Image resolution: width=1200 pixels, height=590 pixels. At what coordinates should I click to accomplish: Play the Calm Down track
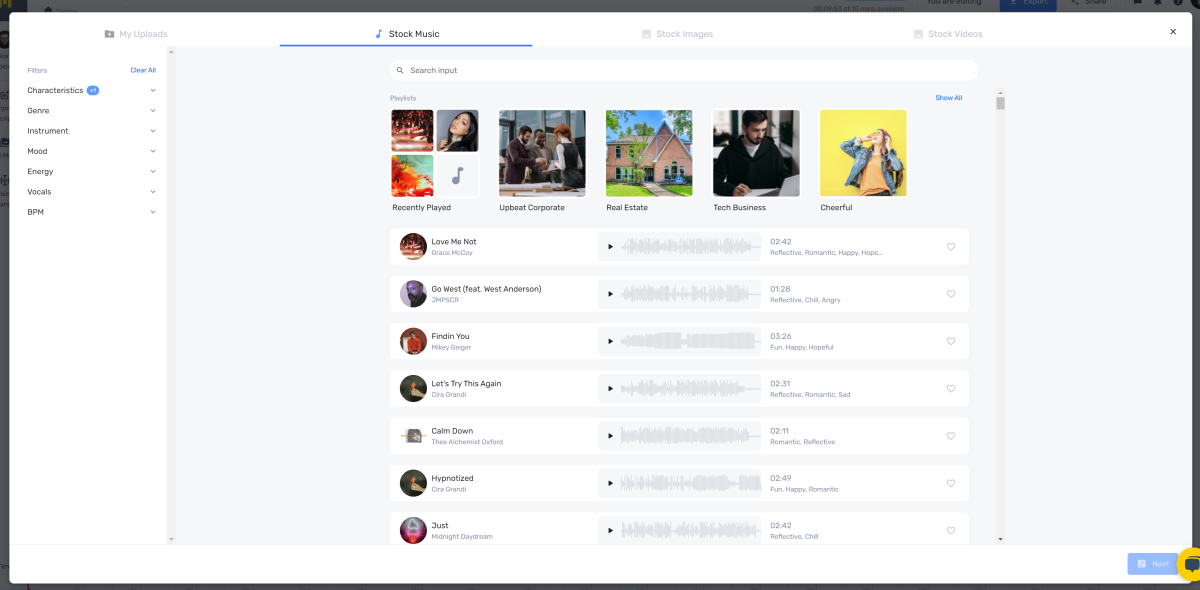click(610, 436)
